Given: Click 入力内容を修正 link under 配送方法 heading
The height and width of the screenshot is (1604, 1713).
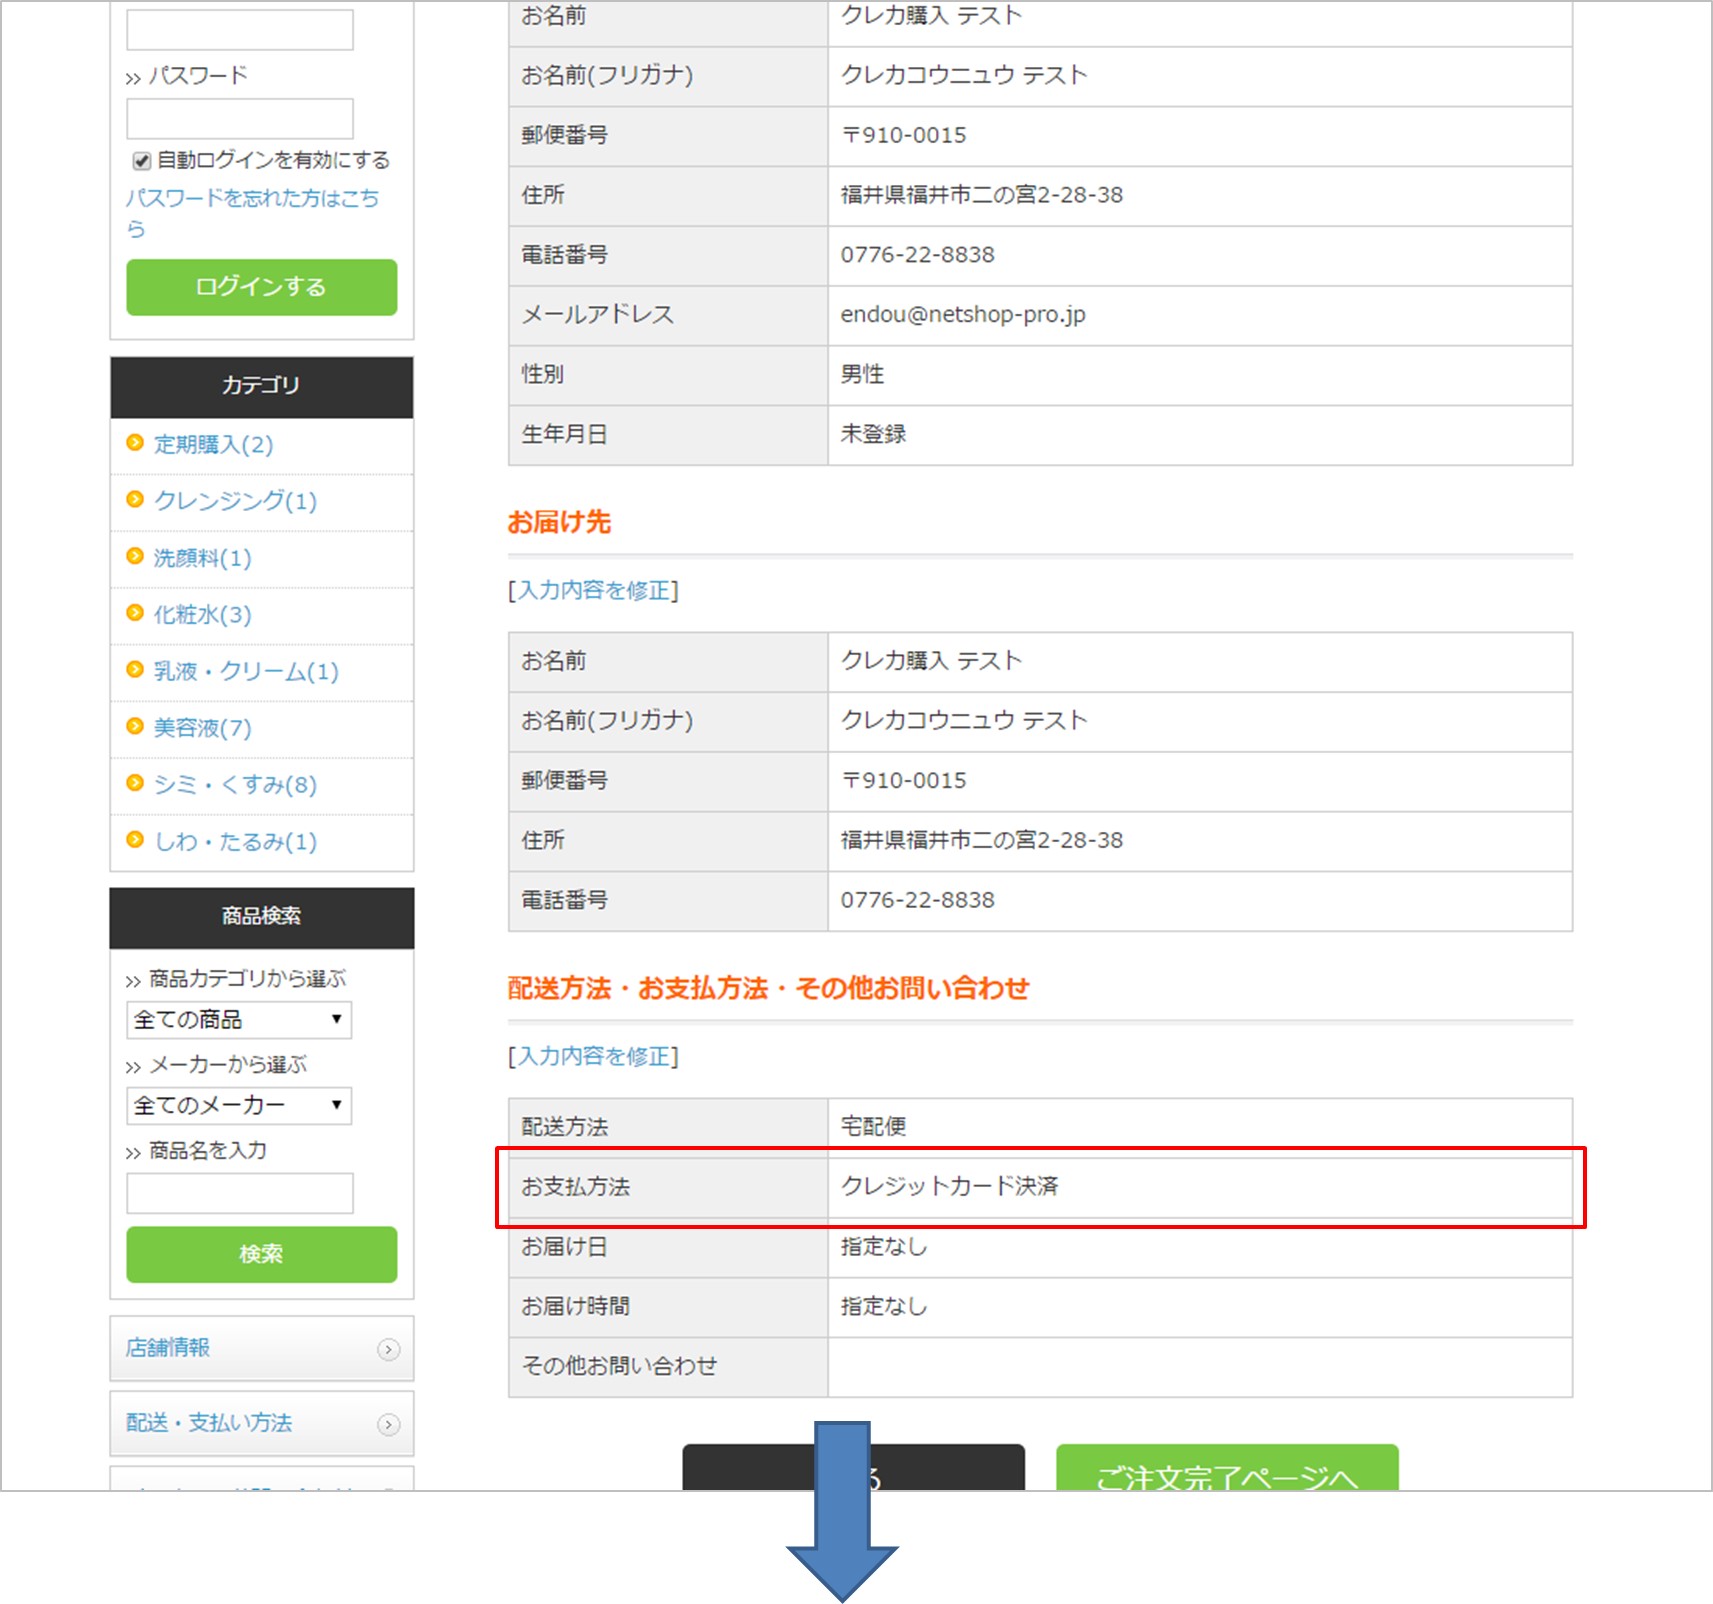Looking at the screenshot, I should point(593,1056).
